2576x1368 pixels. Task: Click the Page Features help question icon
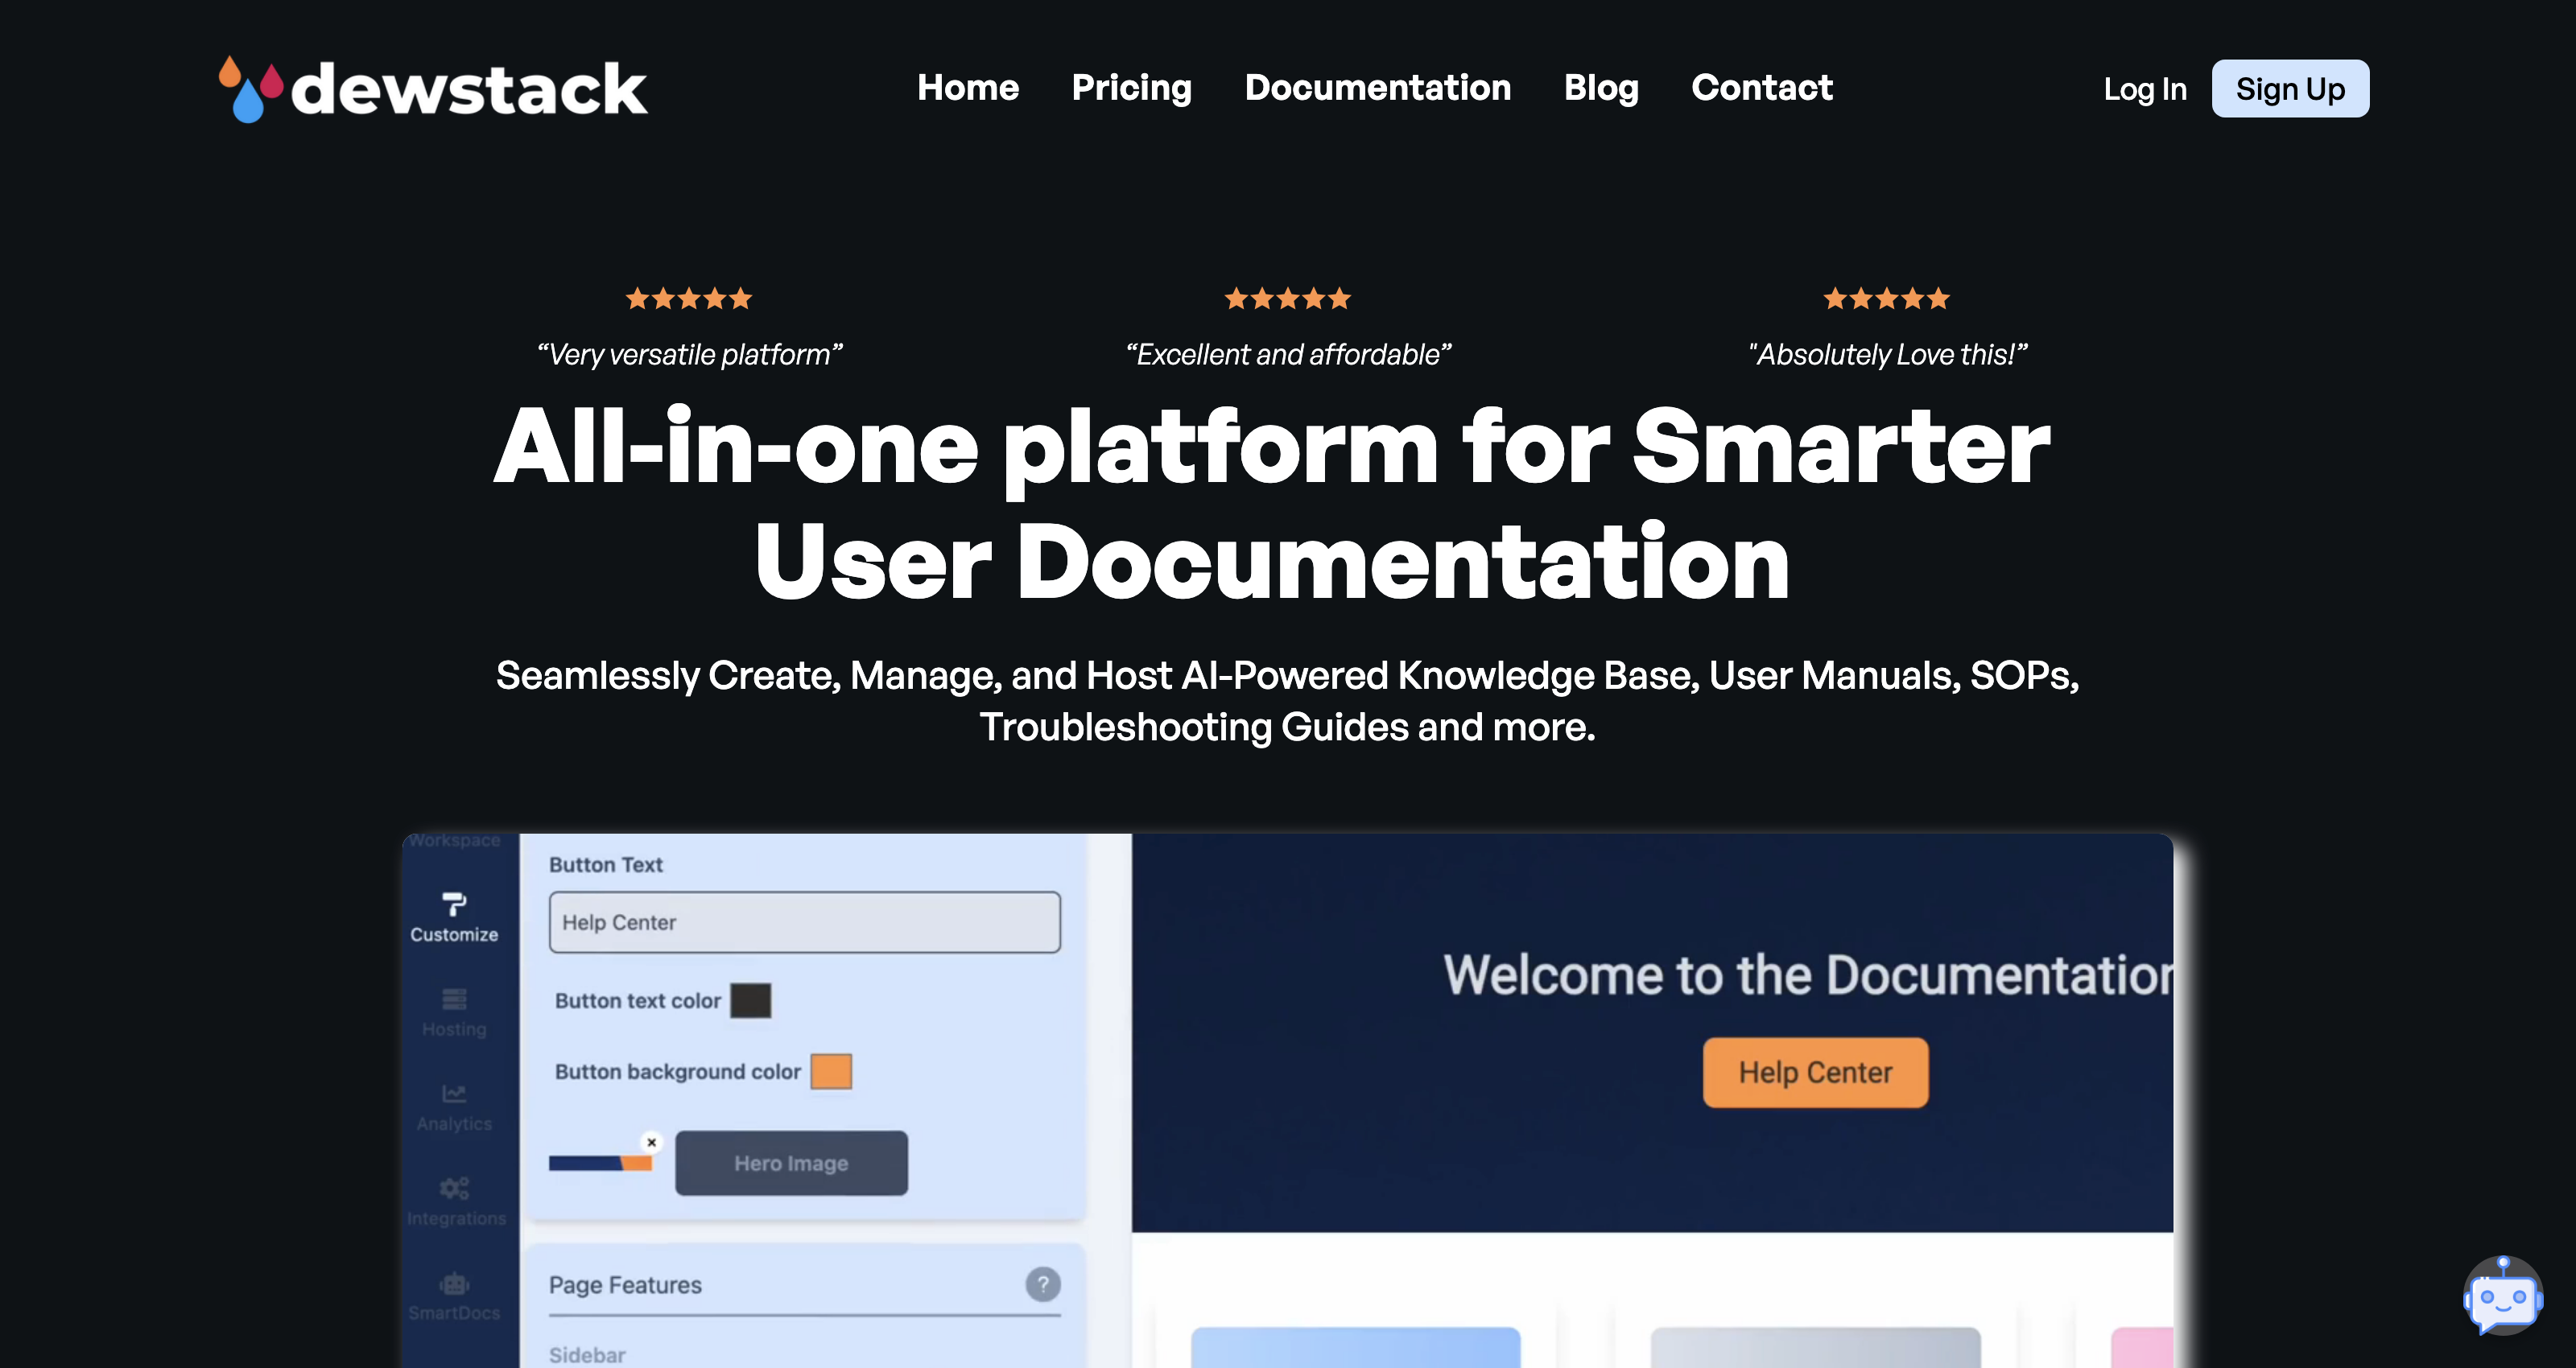coord(1043,1284)
